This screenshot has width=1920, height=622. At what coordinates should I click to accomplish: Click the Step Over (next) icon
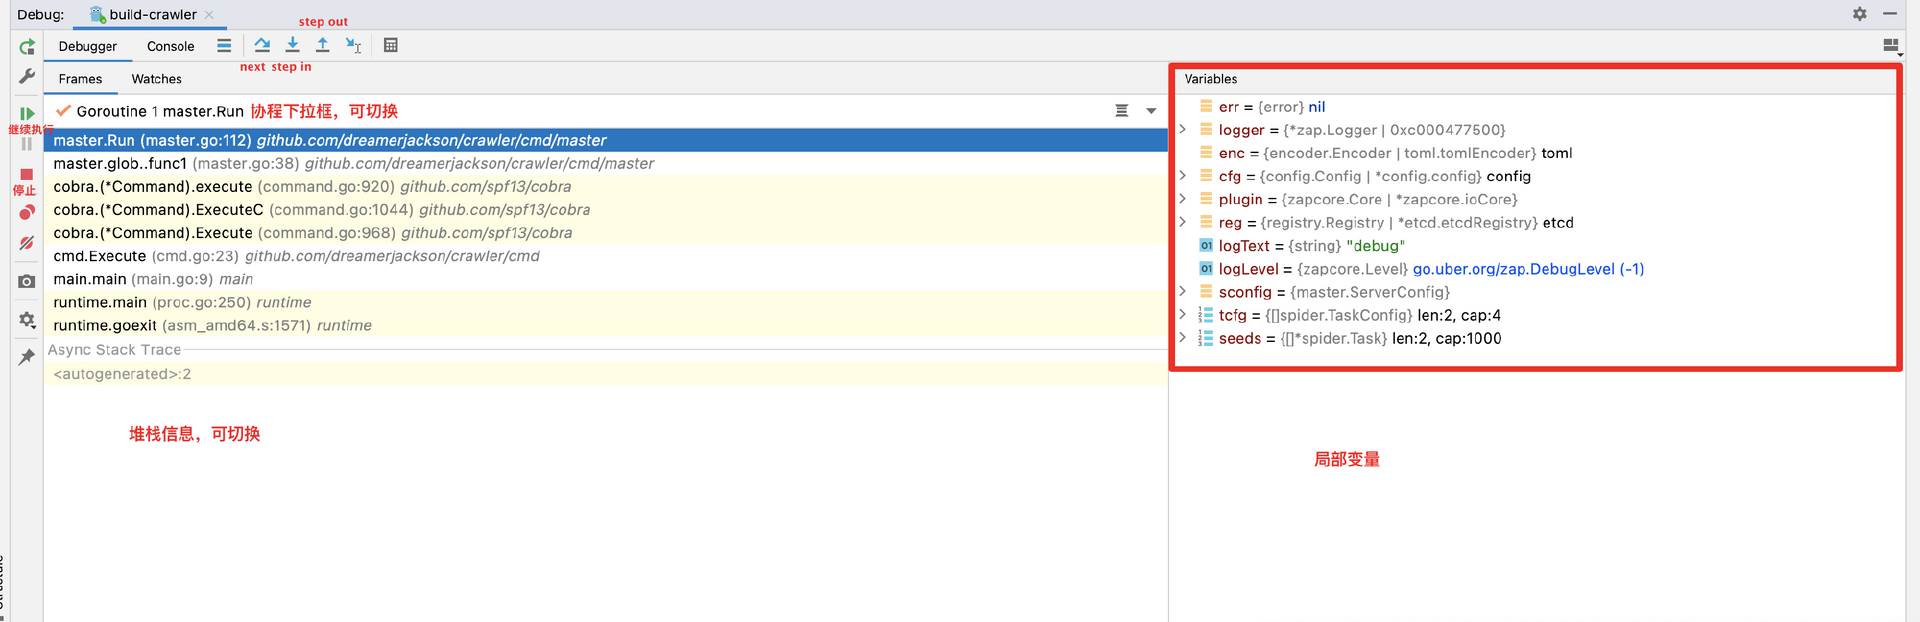coord(262,45)
